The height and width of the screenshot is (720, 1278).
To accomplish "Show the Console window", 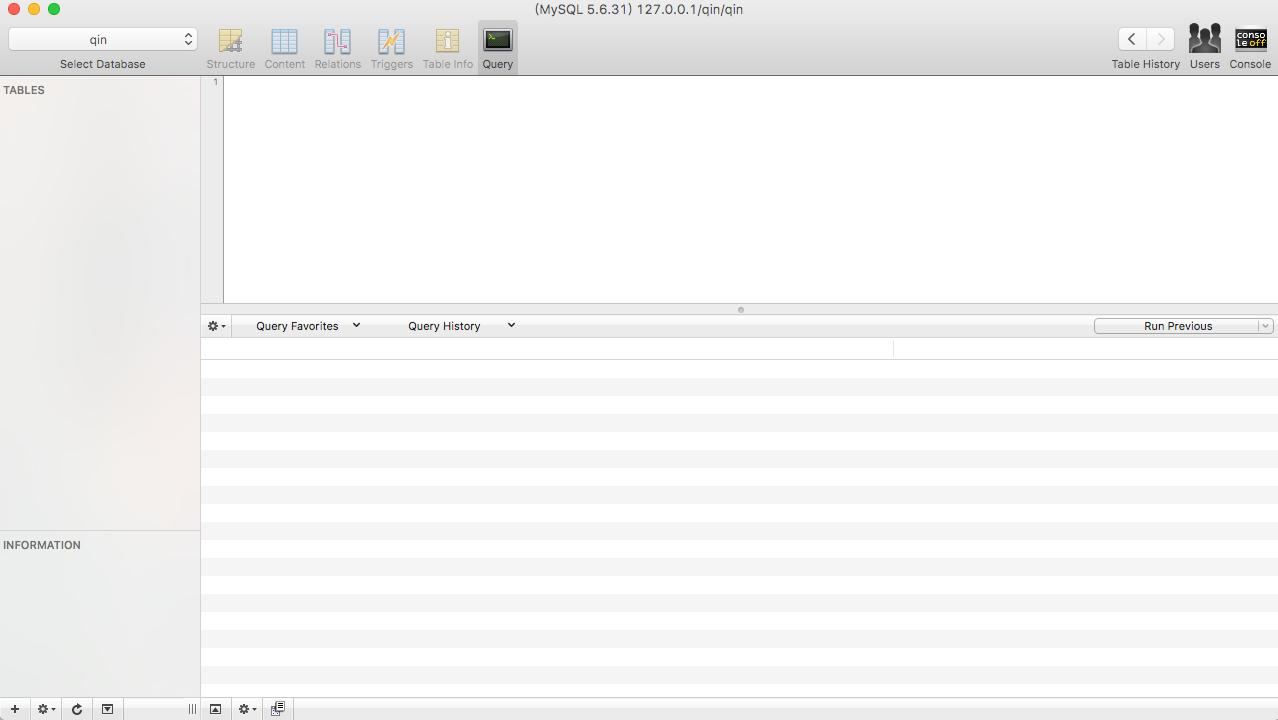I will pyautogui.click(x=1250, y=48).
